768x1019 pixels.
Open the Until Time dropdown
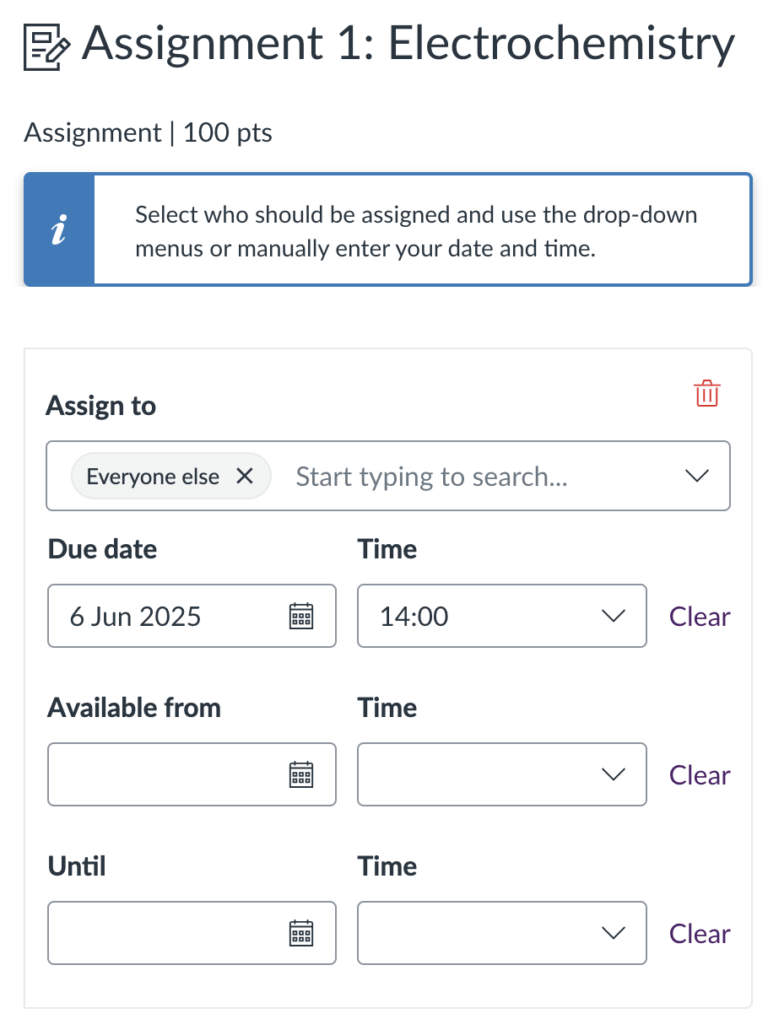click(x=614, y=933)
